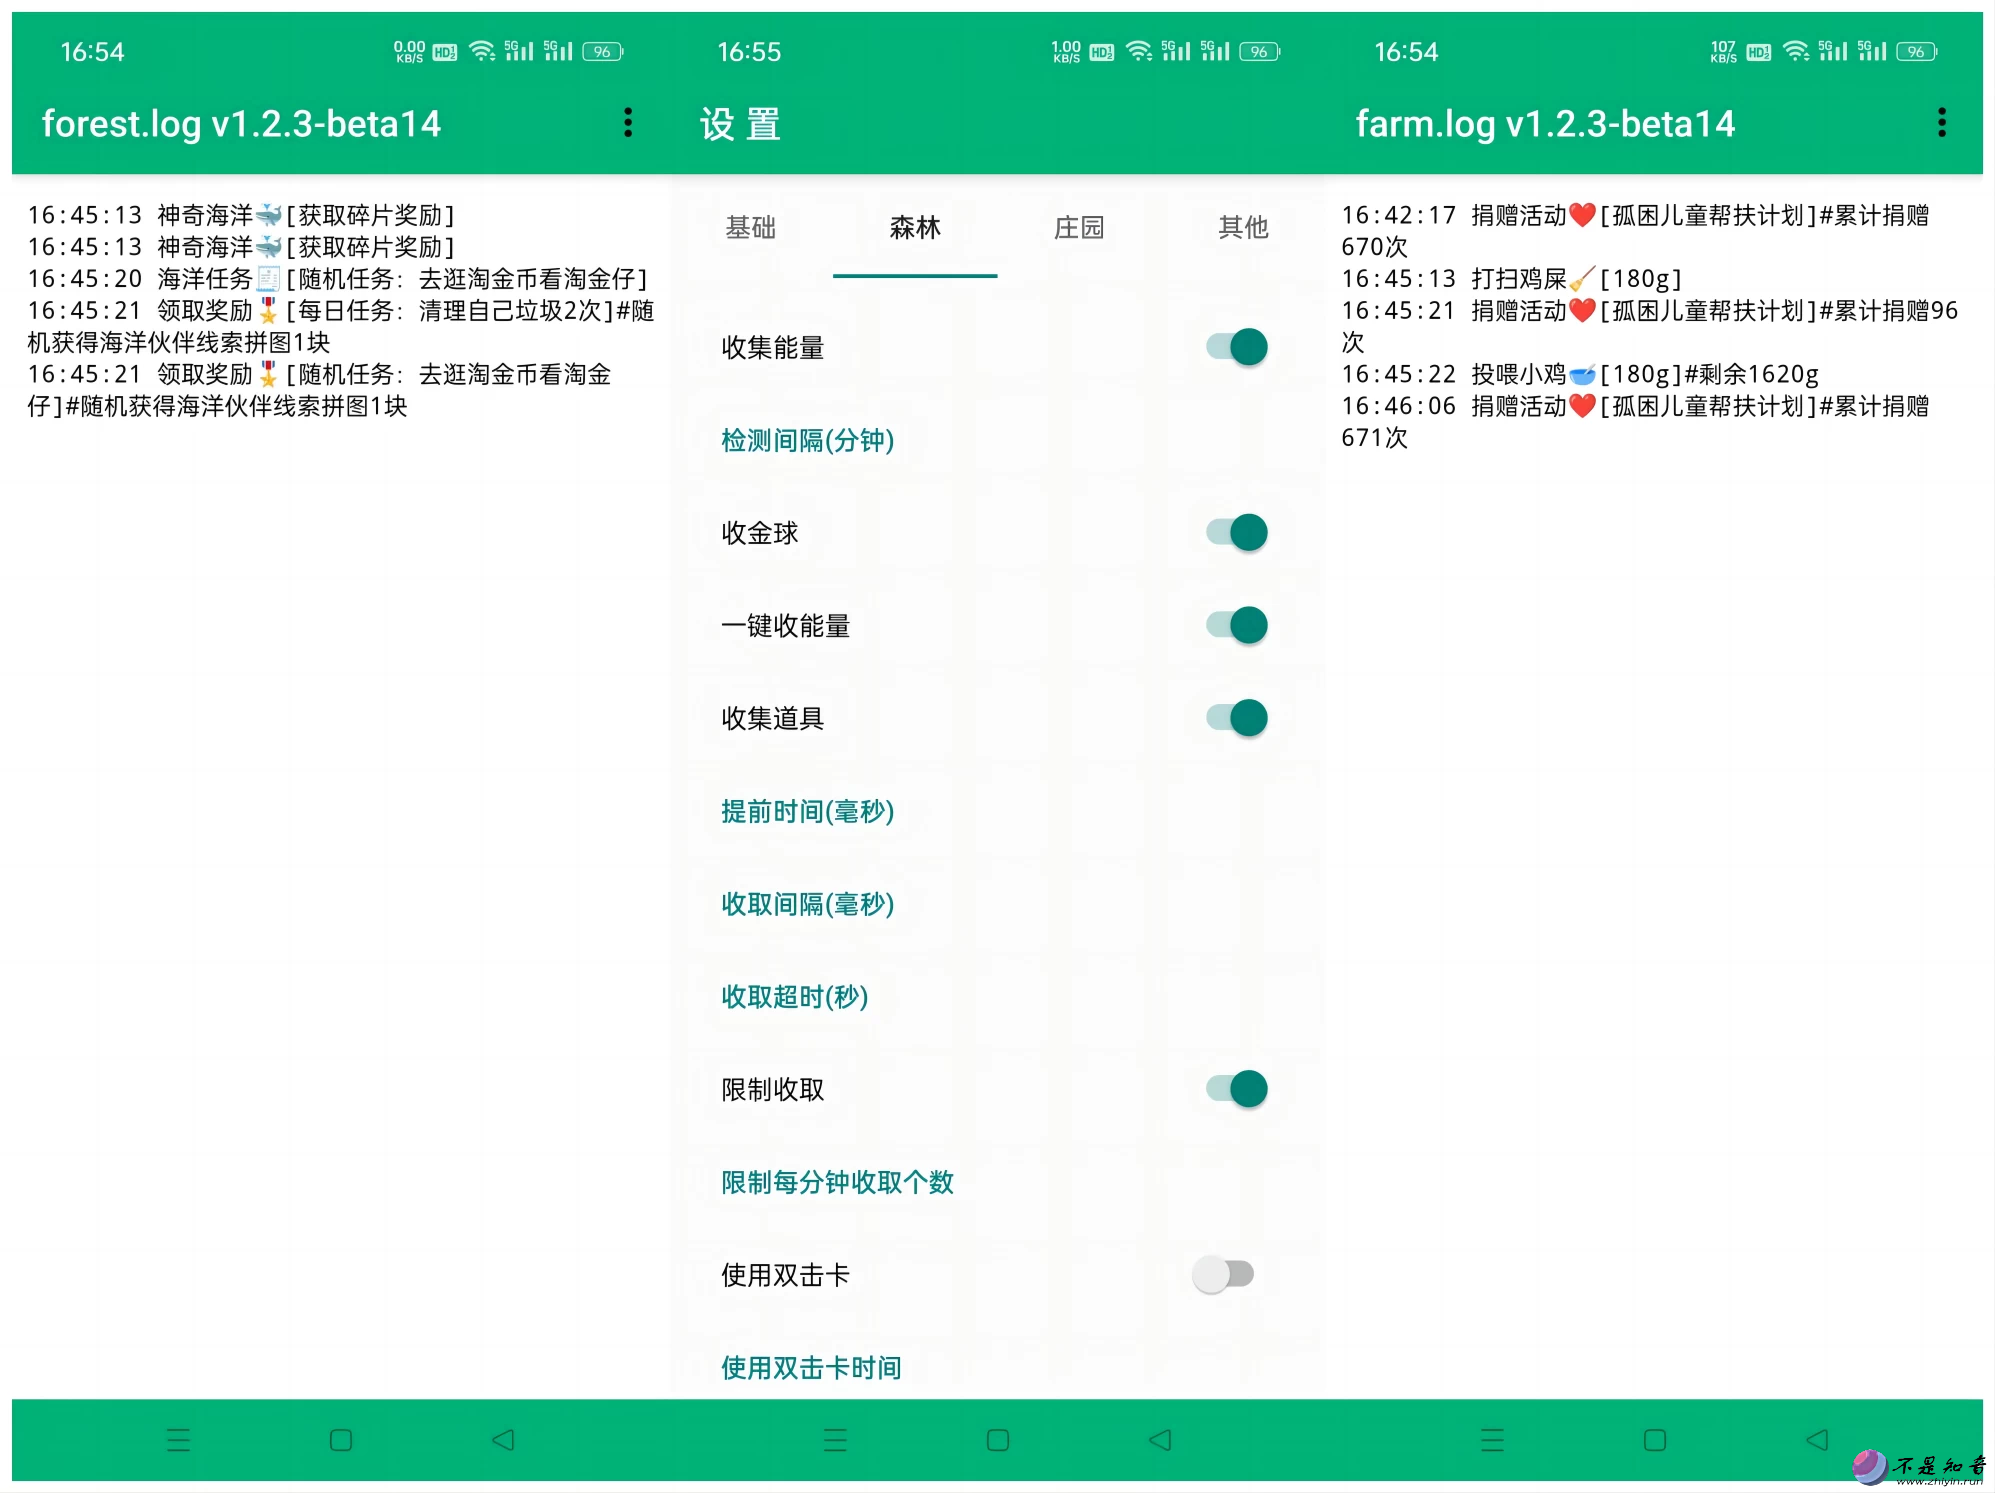Open 庄园 tab
Image resolution: width=1995 pixels, height=1493 pixels.
tap(1079, 228)
